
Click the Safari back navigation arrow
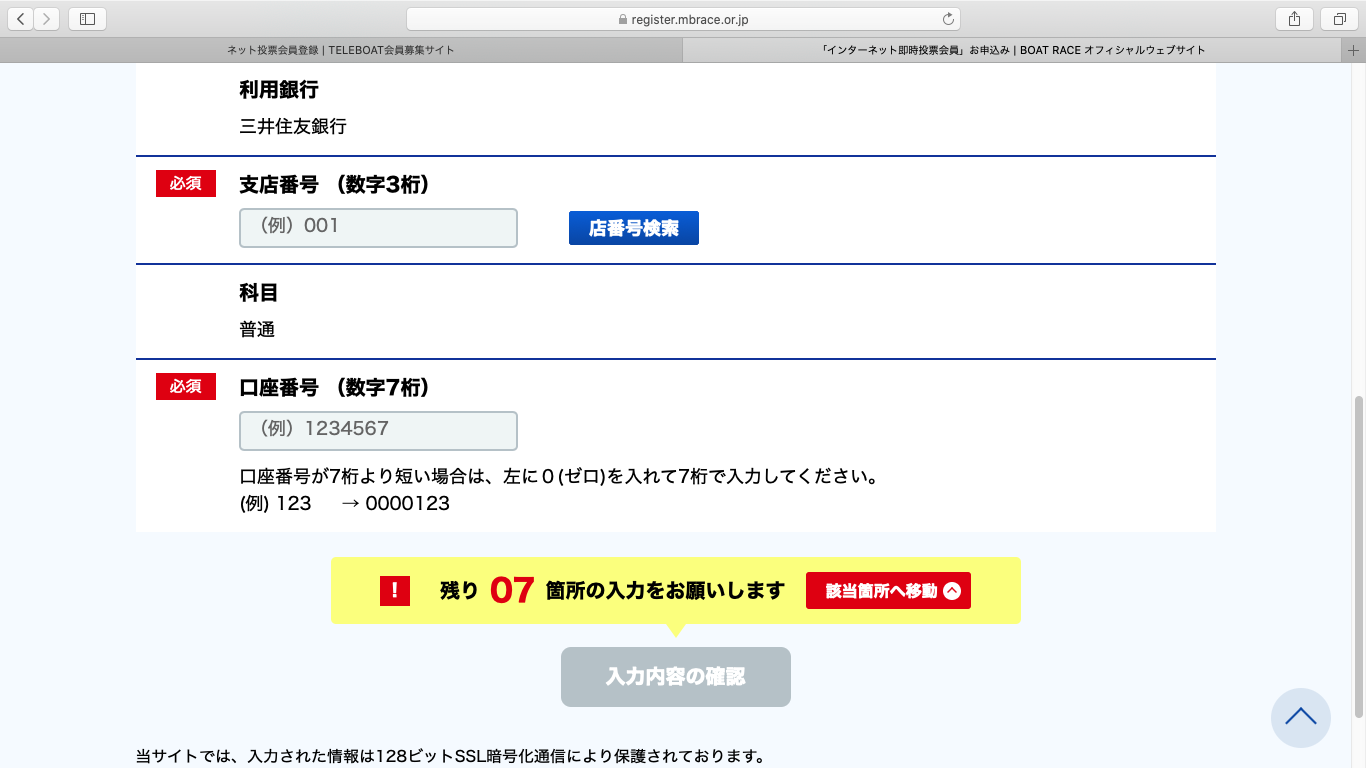coord(21,19)
